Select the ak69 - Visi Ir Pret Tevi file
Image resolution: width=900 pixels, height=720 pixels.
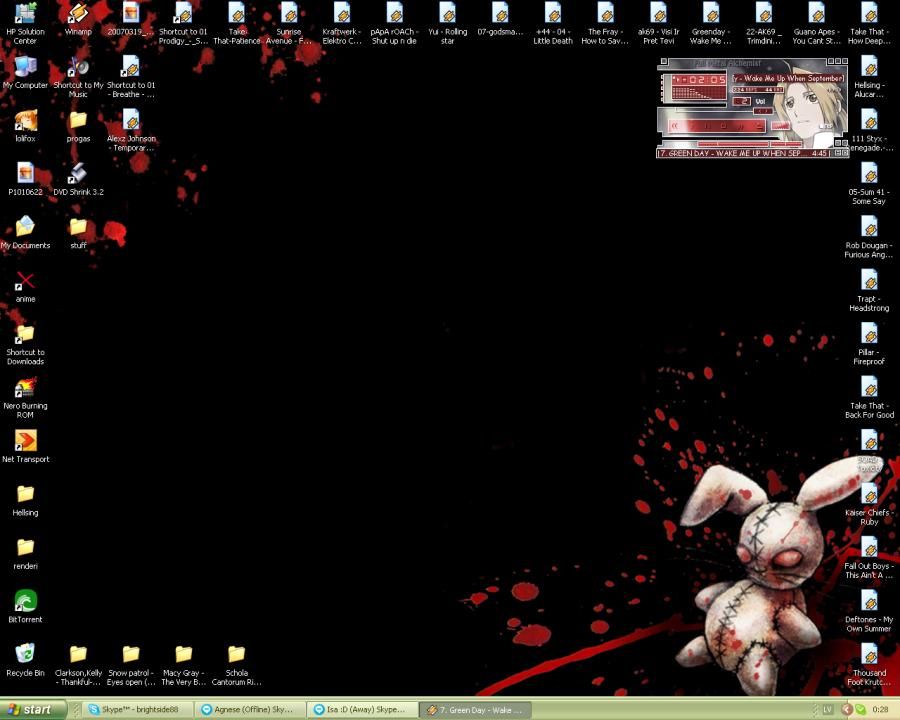658,23
